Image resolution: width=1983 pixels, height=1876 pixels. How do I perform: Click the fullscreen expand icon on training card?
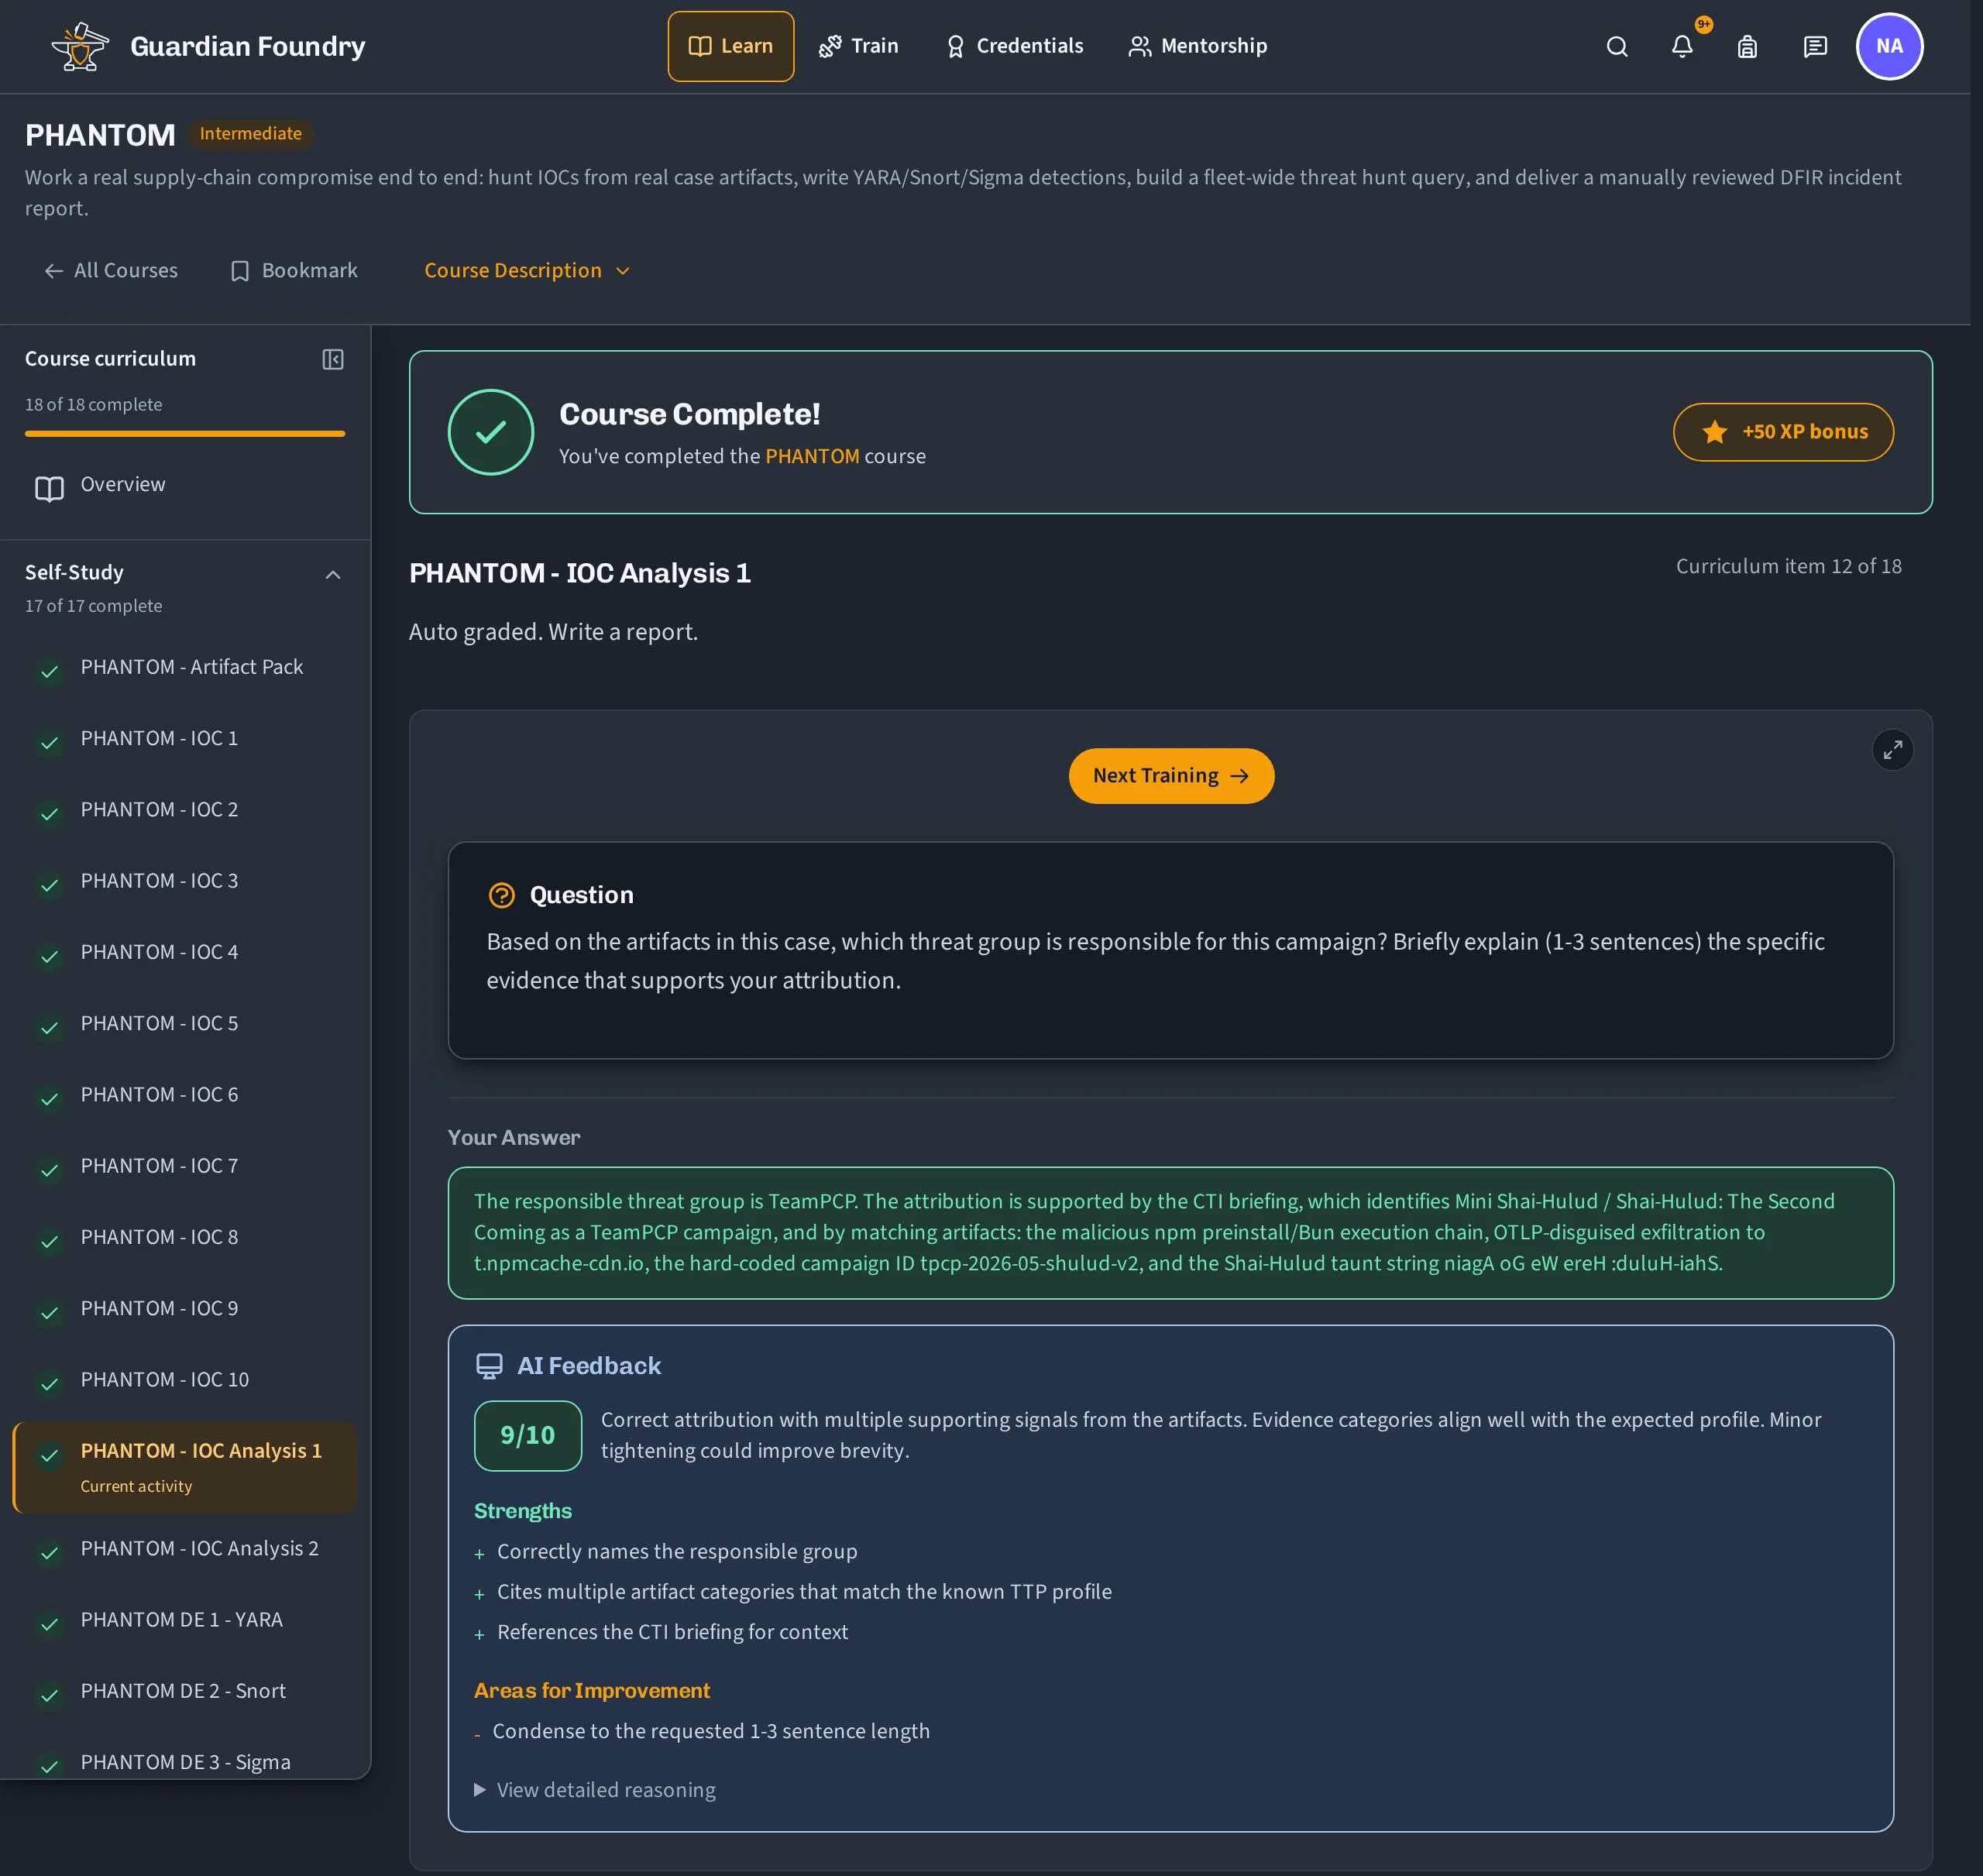[1892, 750]
